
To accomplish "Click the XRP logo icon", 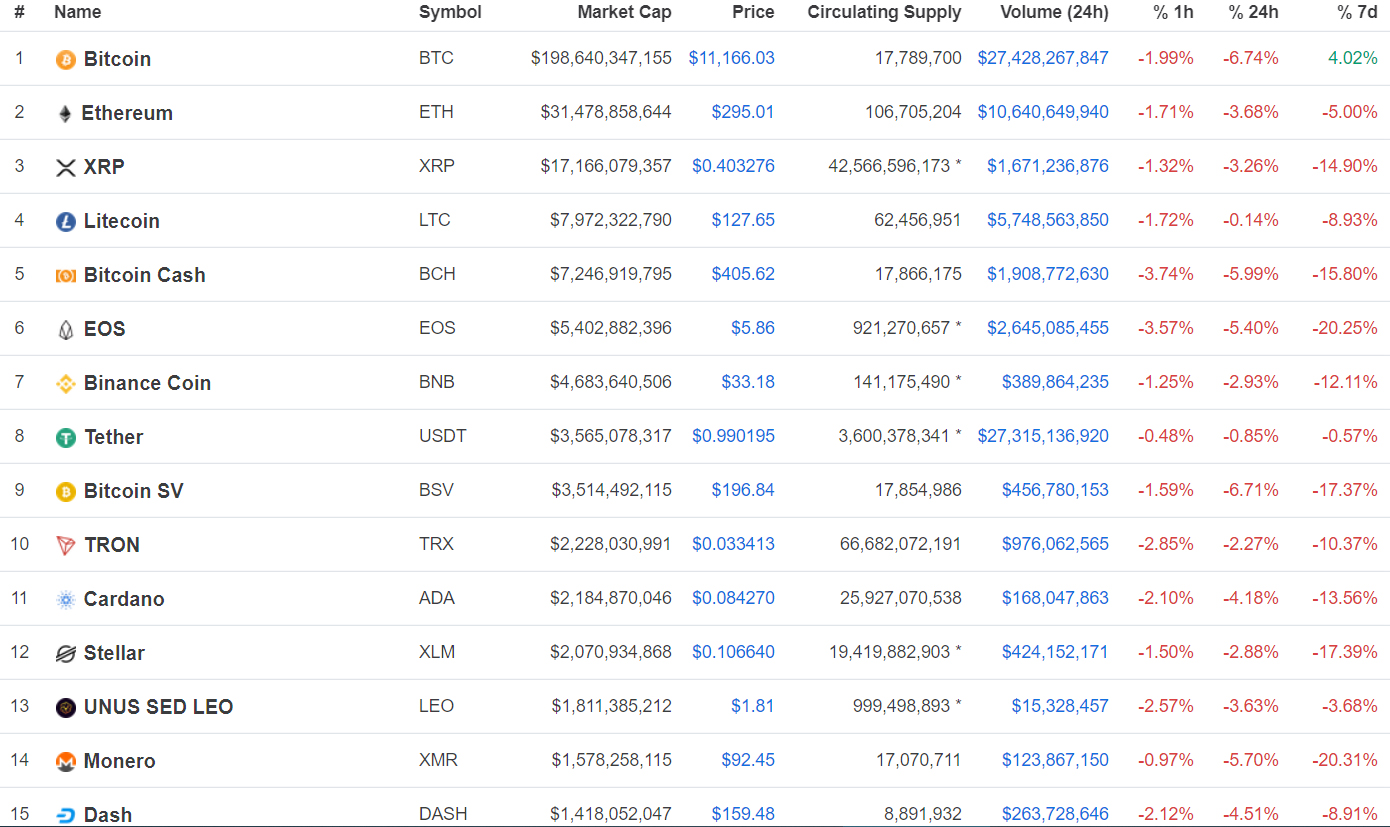I will point(65,168).
